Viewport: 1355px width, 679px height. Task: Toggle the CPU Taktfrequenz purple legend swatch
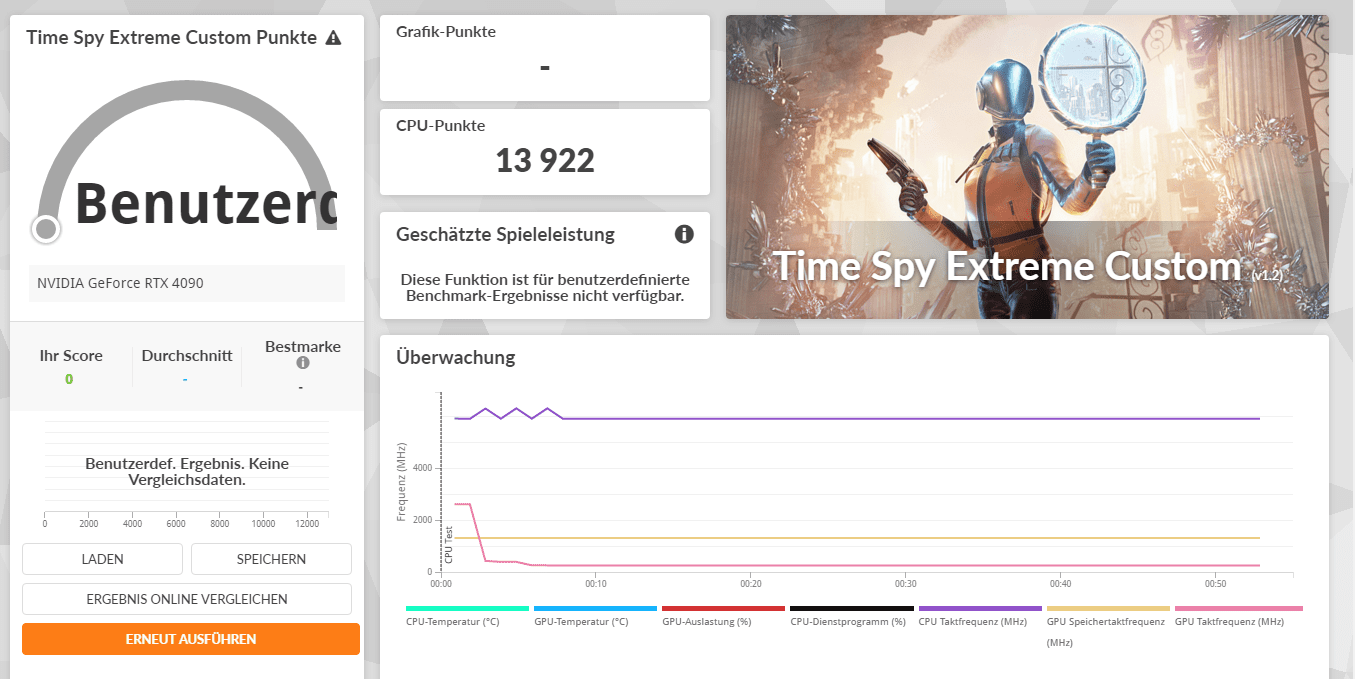980,608
